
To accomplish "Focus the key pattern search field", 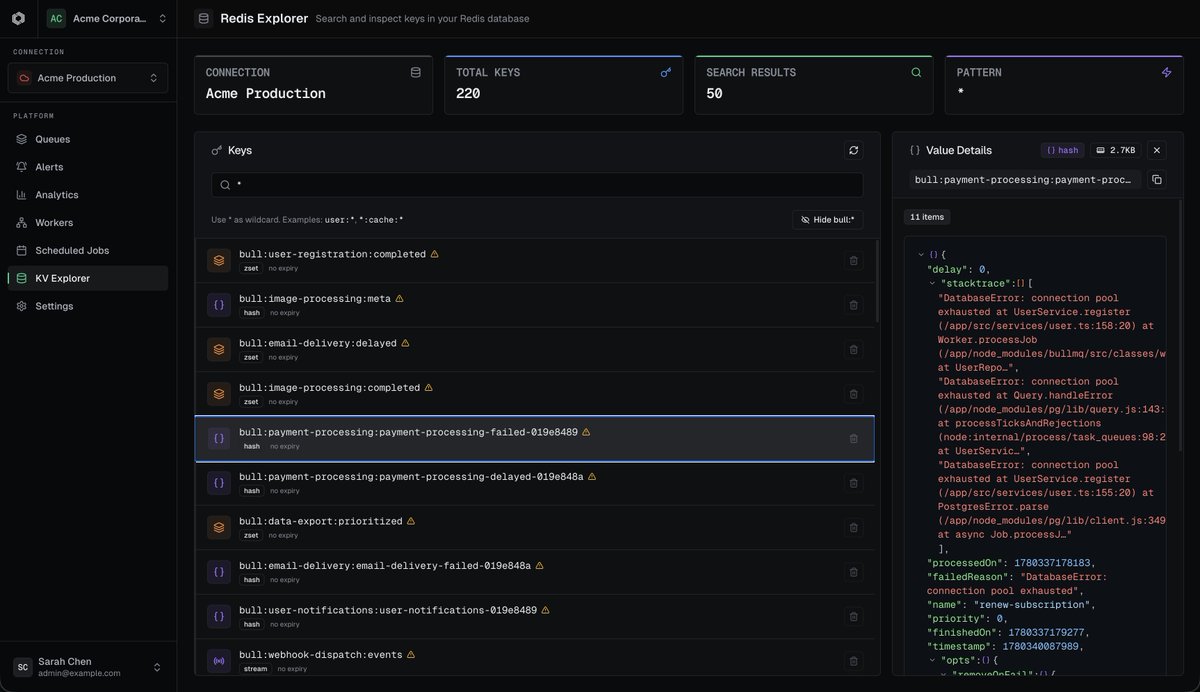I will (537, 185).
